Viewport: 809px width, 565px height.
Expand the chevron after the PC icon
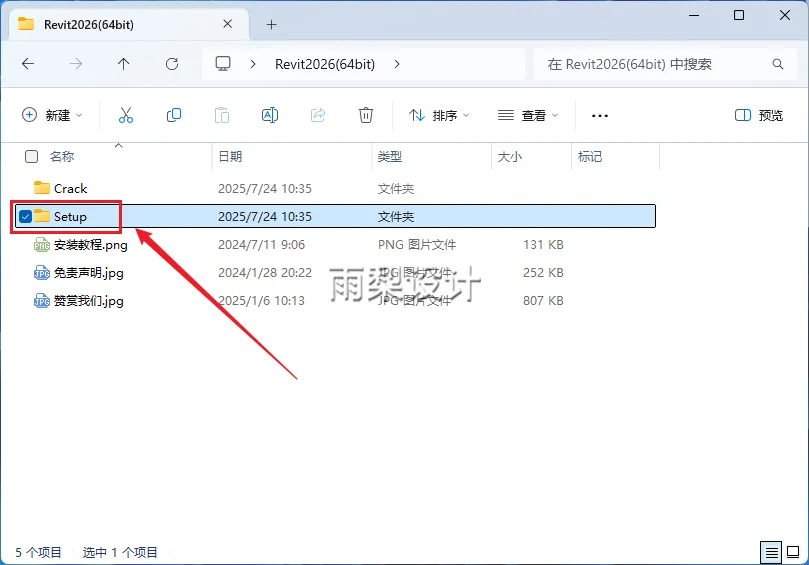(253, 64)
